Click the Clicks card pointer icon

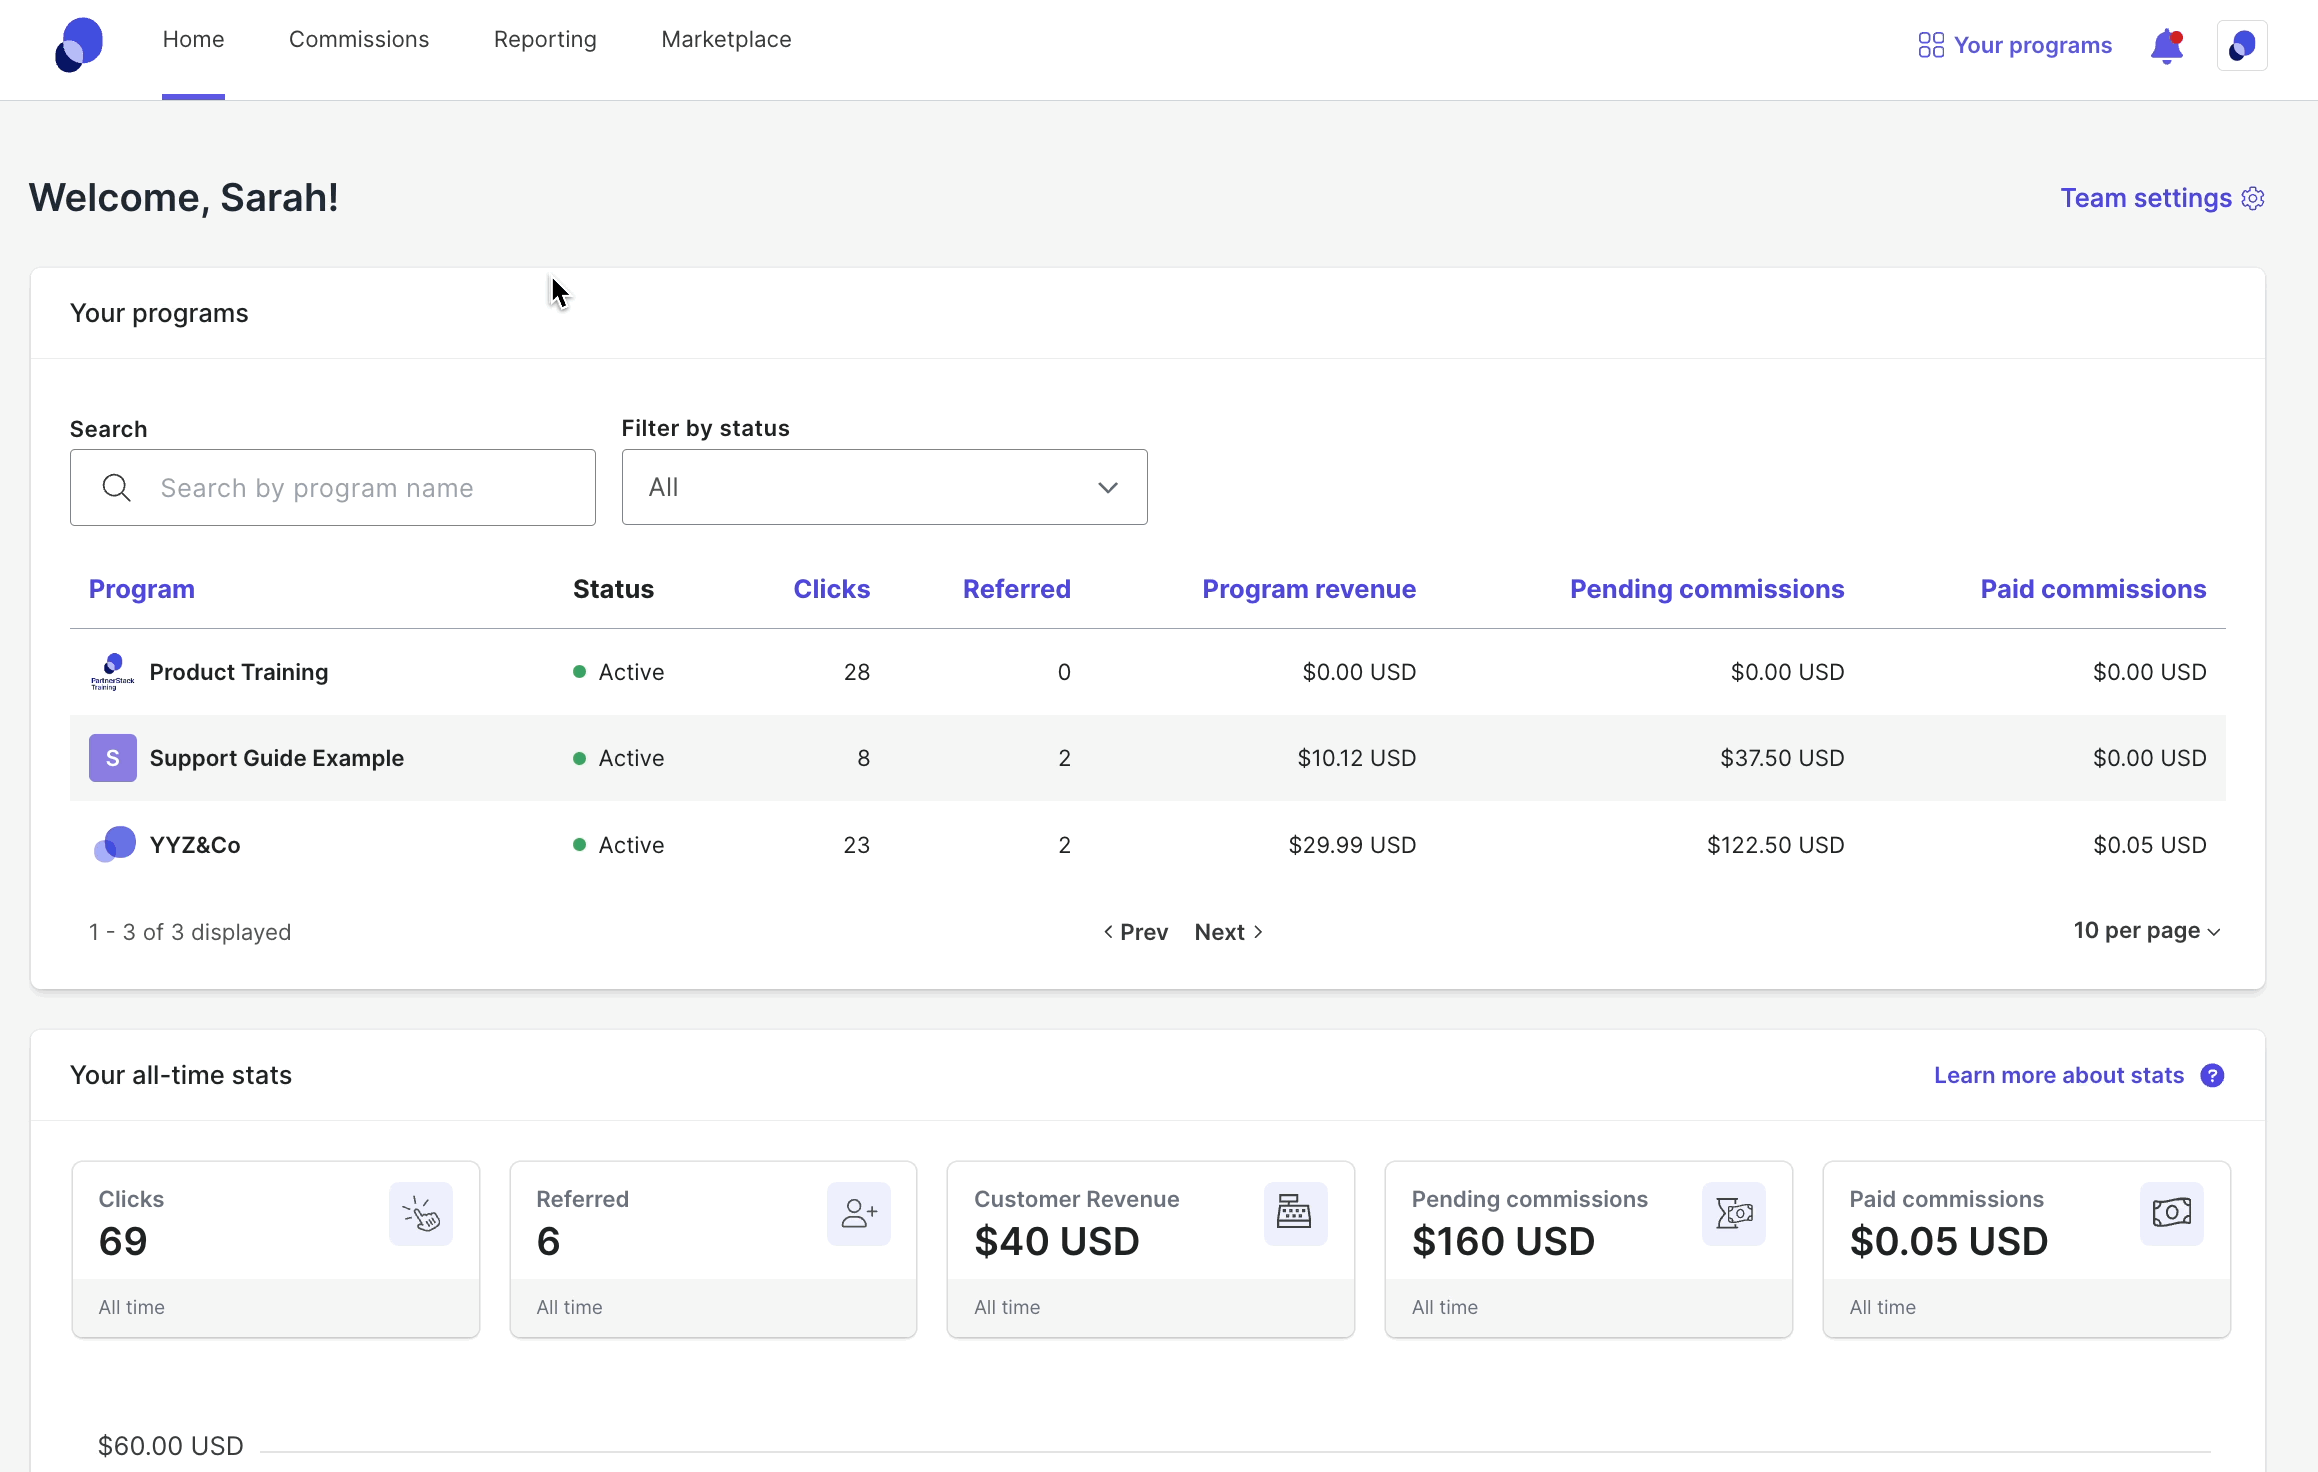(421, 1214)
